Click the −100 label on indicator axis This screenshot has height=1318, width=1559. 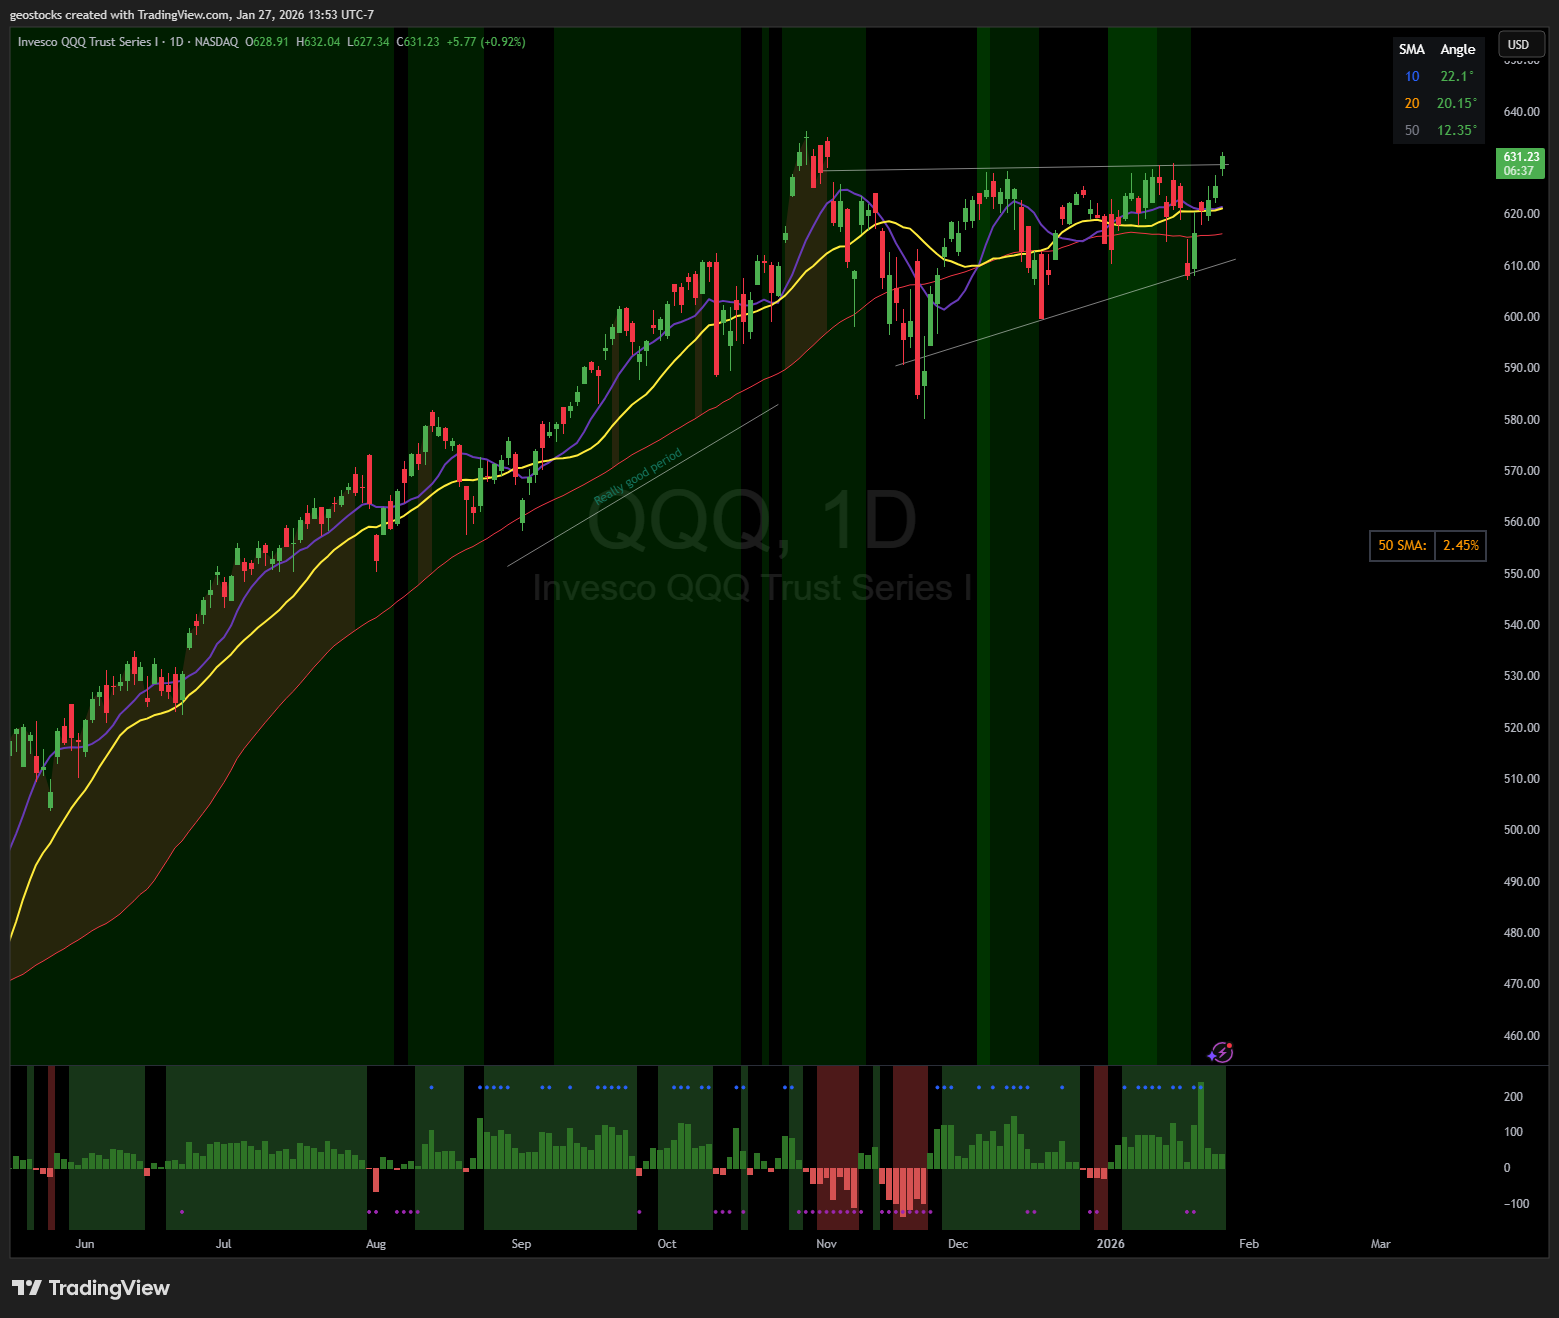[1516, 1204]
